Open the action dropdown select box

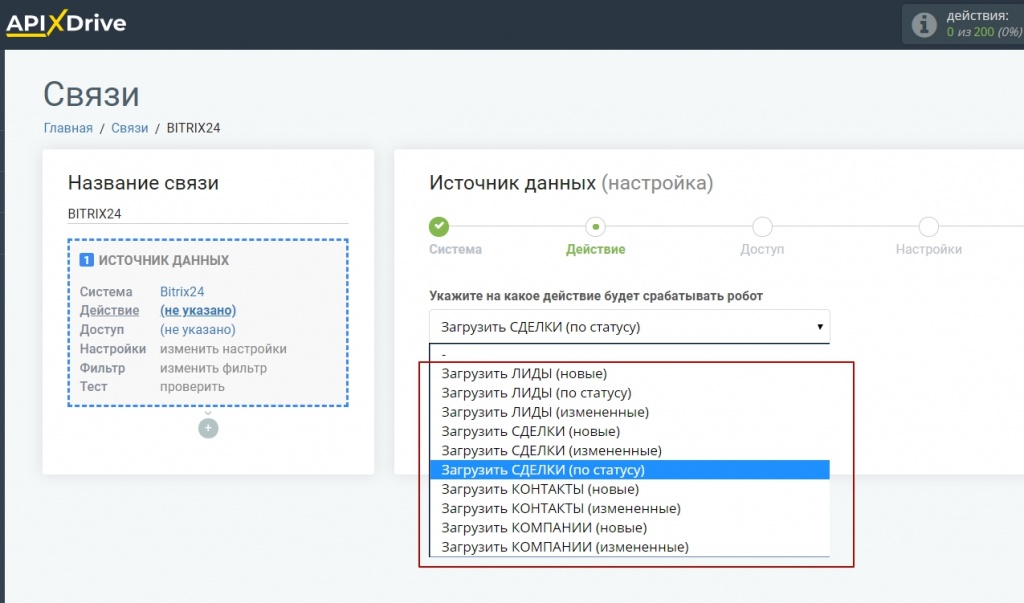[x=630, y=327]
